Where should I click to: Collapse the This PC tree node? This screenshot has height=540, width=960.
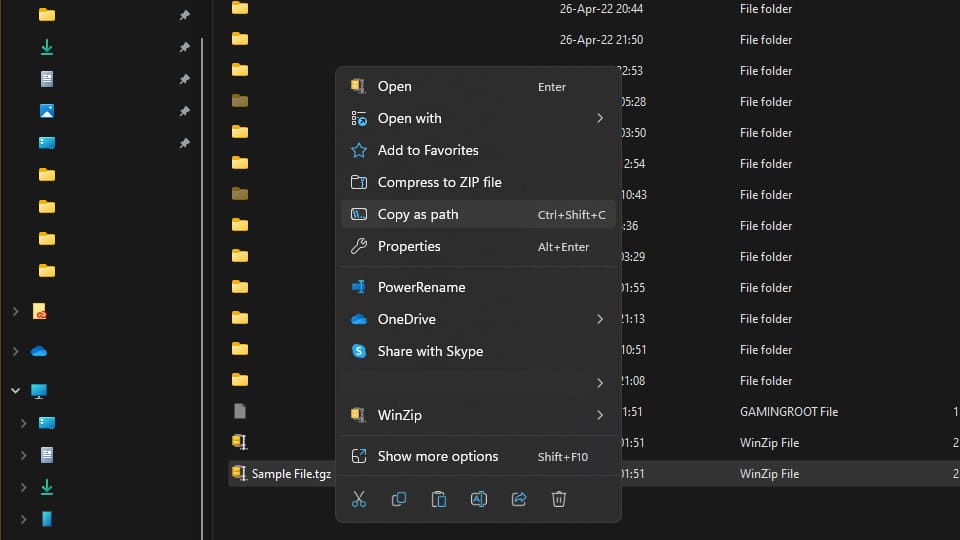[x=15, y=391]
